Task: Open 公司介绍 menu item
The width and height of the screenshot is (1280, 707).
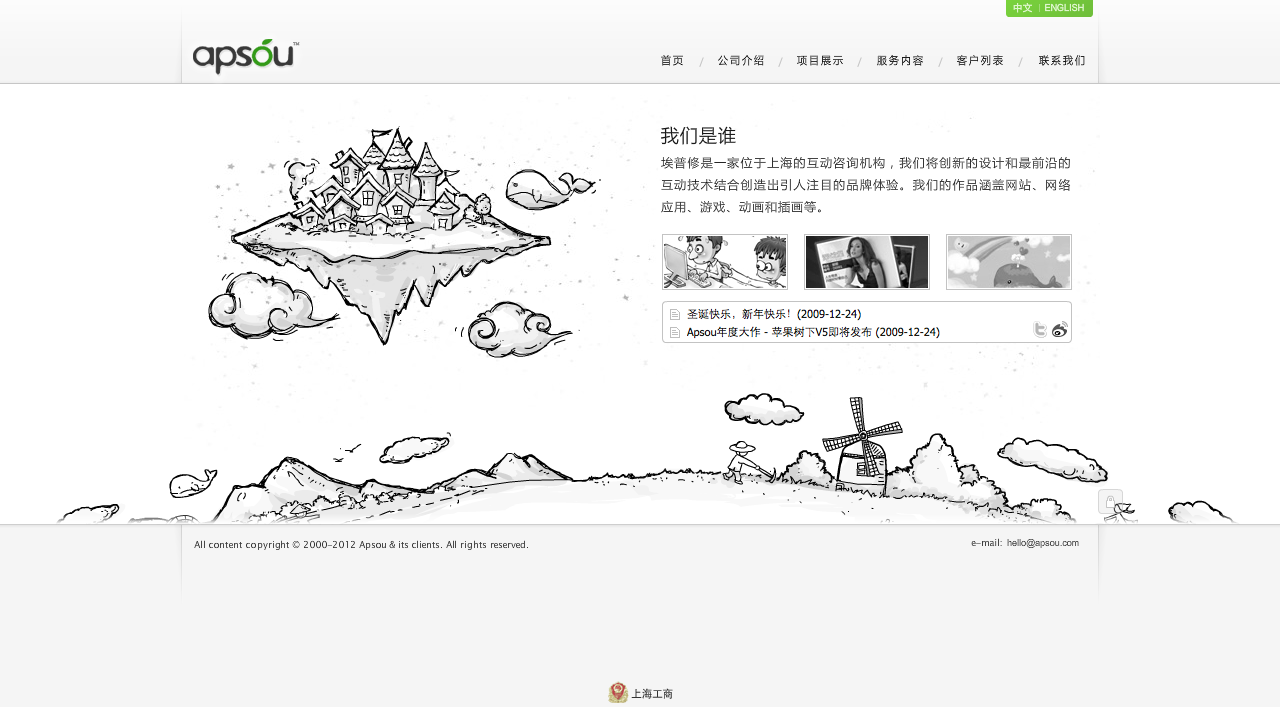Action: click(741, 61)
